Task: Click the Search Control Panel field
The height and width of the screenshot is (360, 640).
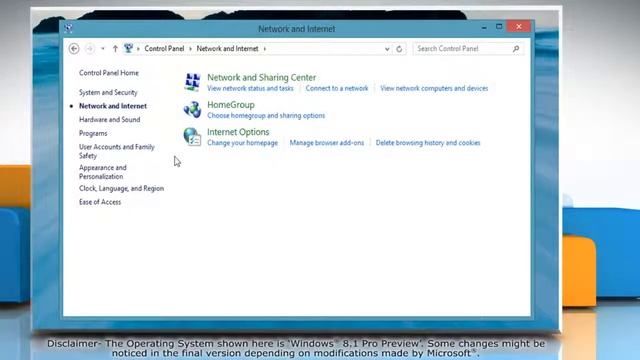Action: point(468,49)
